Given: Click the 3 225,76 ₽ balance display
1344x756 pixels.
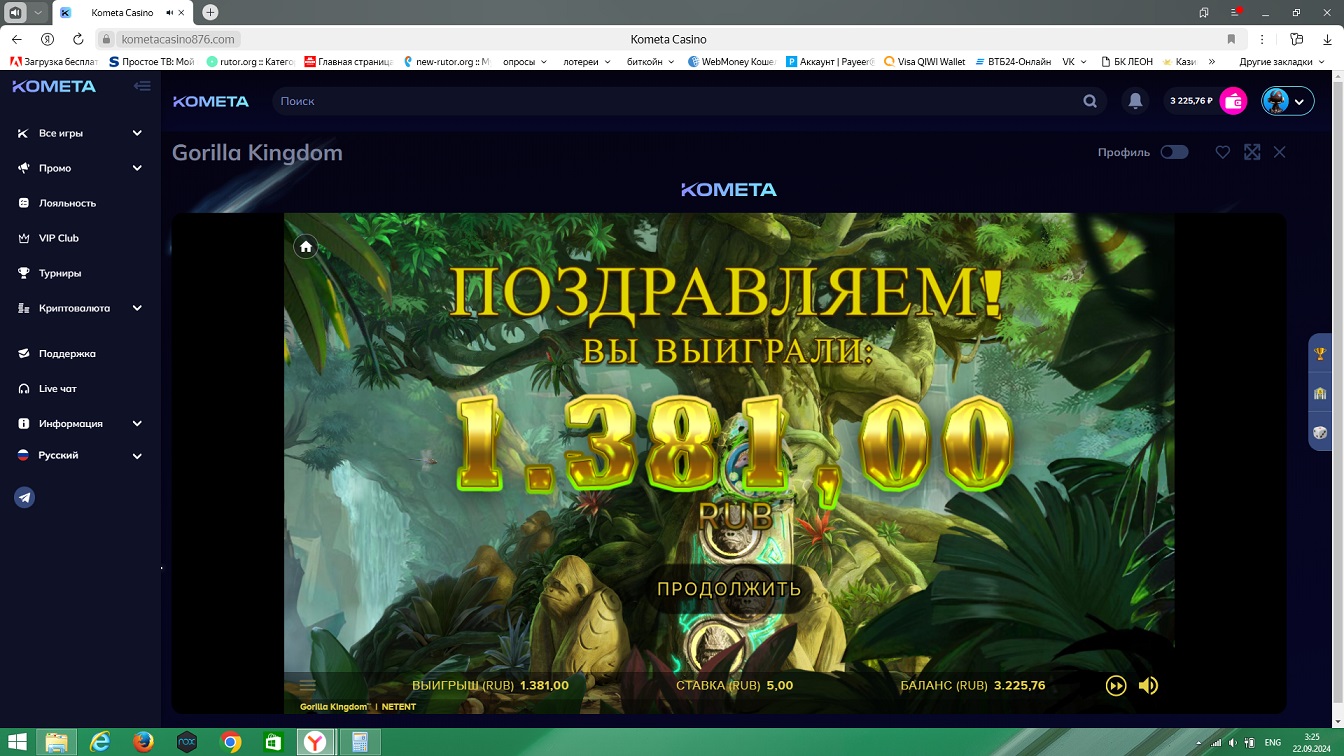Looking at the screenshot, I should (x=1191, y=101).
